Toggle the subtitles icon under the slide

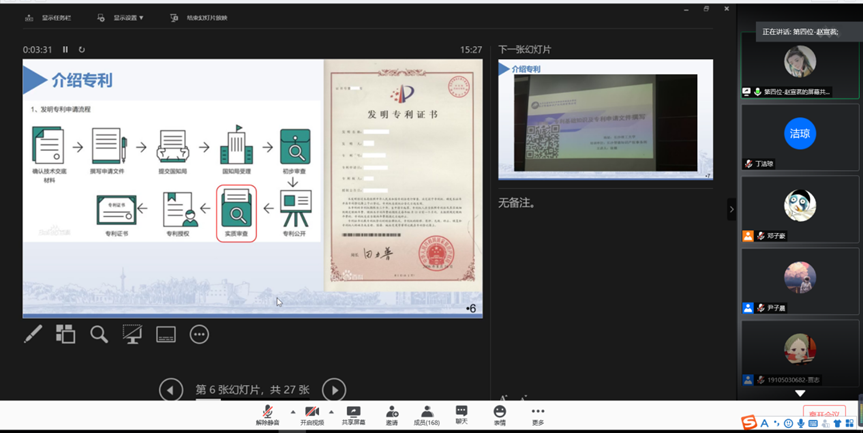166,335
